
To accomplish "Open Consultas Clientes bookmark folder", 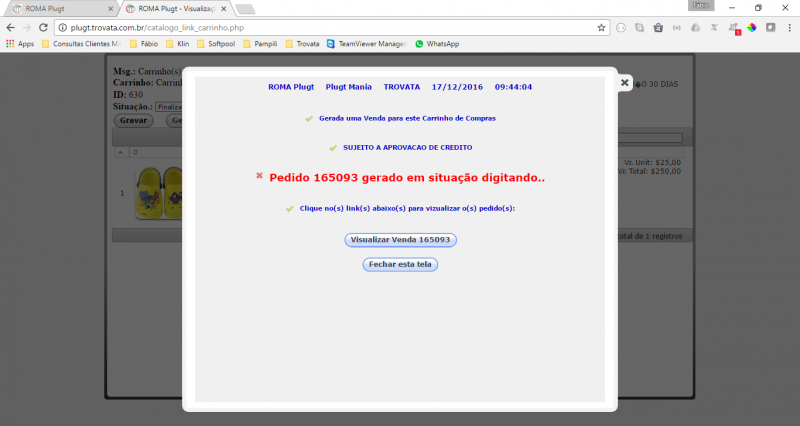I will [x=82, y=44].
